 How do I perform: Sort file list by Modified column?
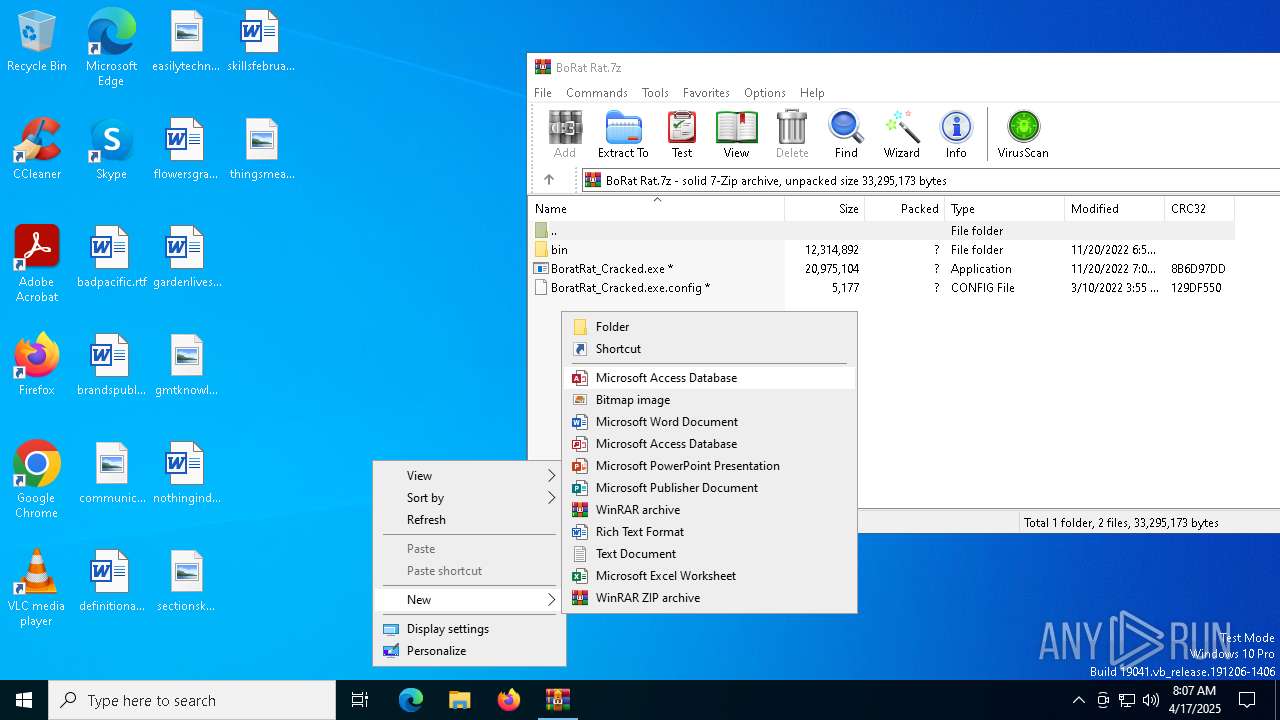pos(1115,209)
